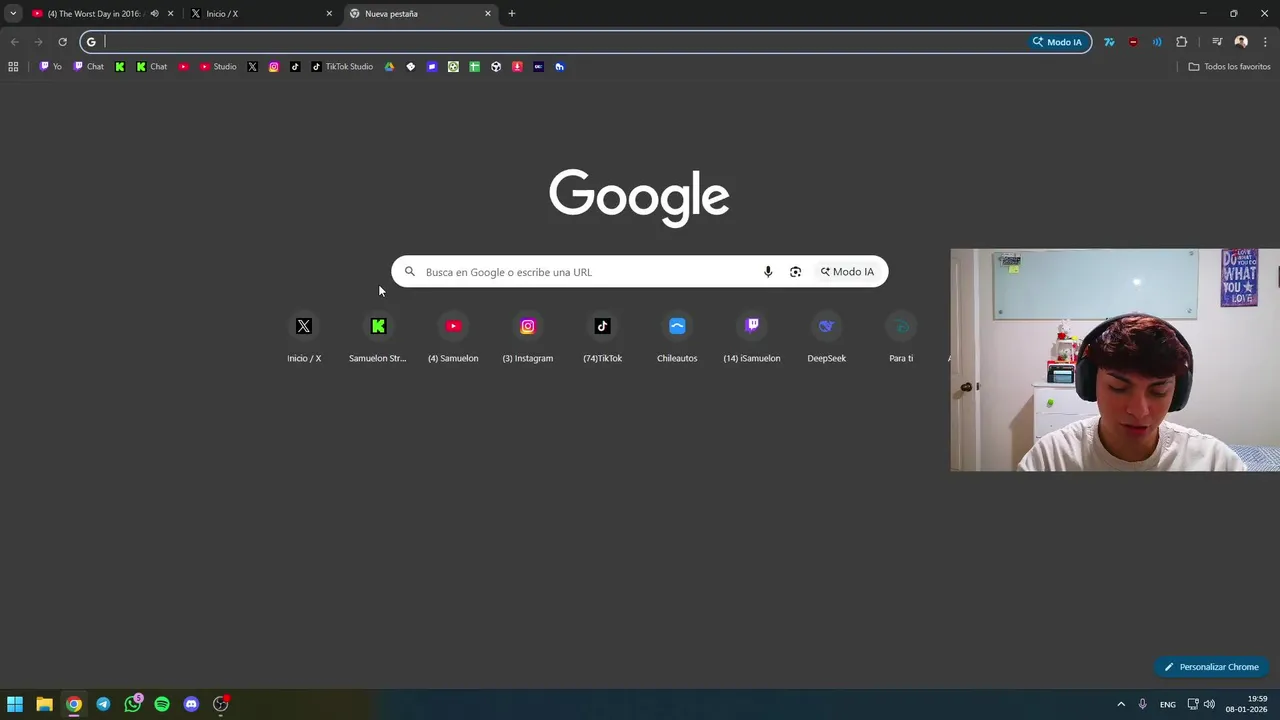Click the blue sound-wave extension icon
The width and height of the screenshot is (1280, 720).
coord(1157,42)
